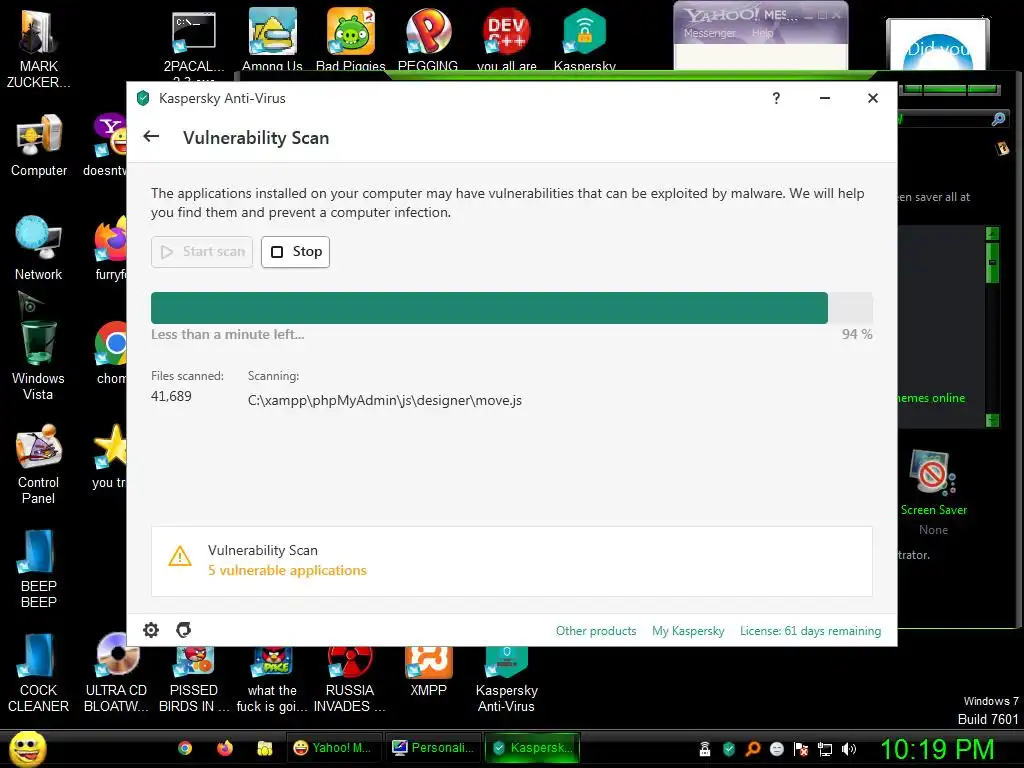1024x768 pixels.
Task: Open Kaspersky support headset icon
Action: tap(184, 630)
